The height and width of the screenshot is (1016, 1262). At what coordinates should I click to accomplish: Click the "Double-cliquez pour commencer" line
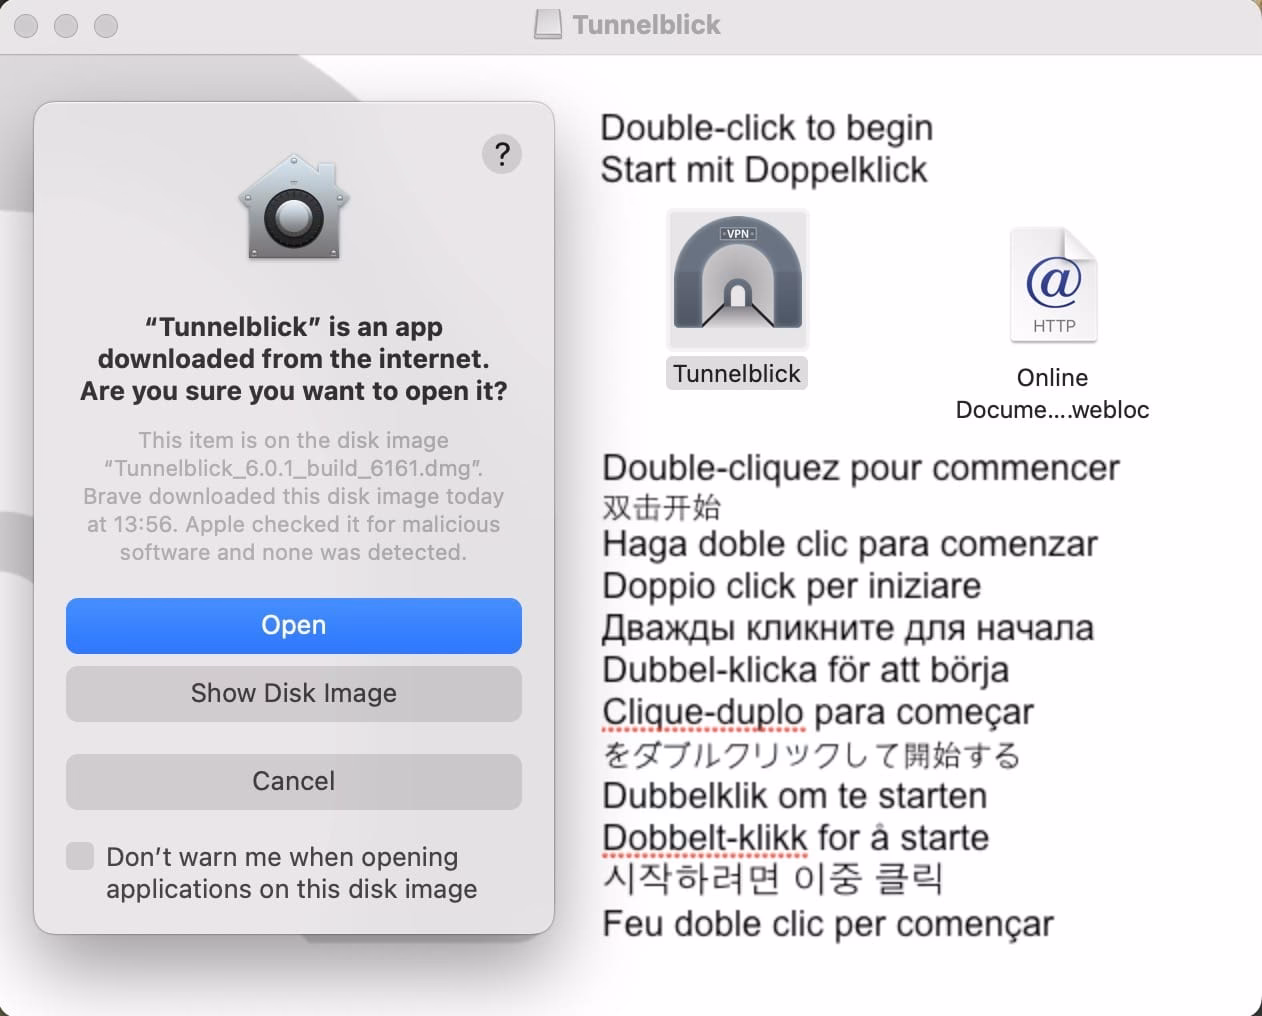(x=861, y=468)
